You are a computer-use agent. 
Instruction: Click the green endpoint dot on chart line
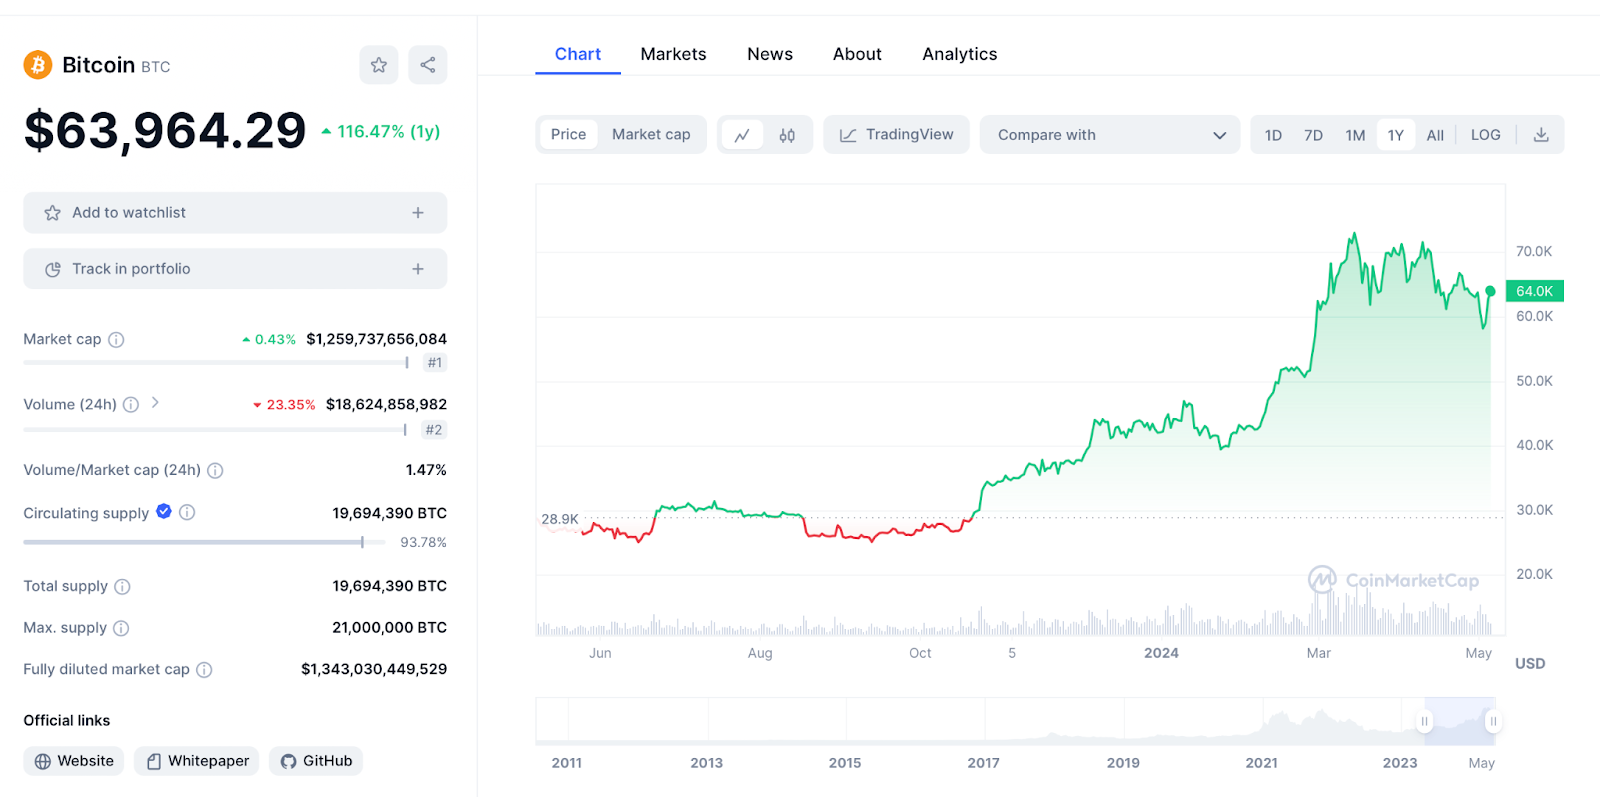tap(1490, 291)
